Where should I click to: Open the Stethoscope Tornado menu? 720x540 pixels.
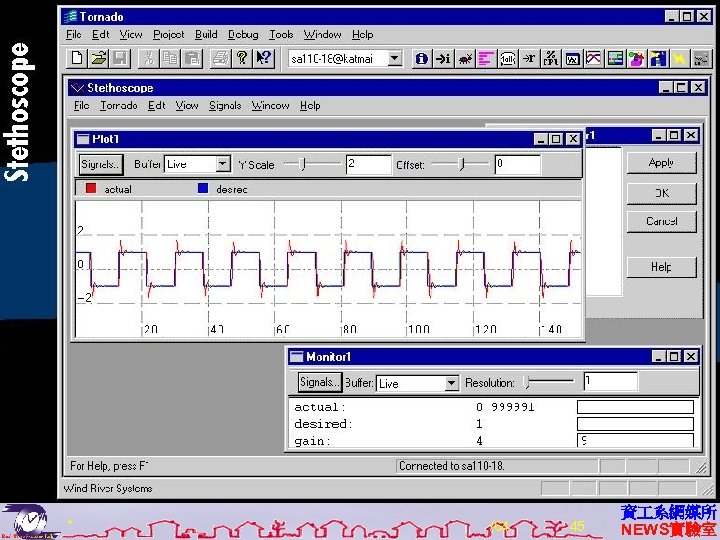coord(119,106)
